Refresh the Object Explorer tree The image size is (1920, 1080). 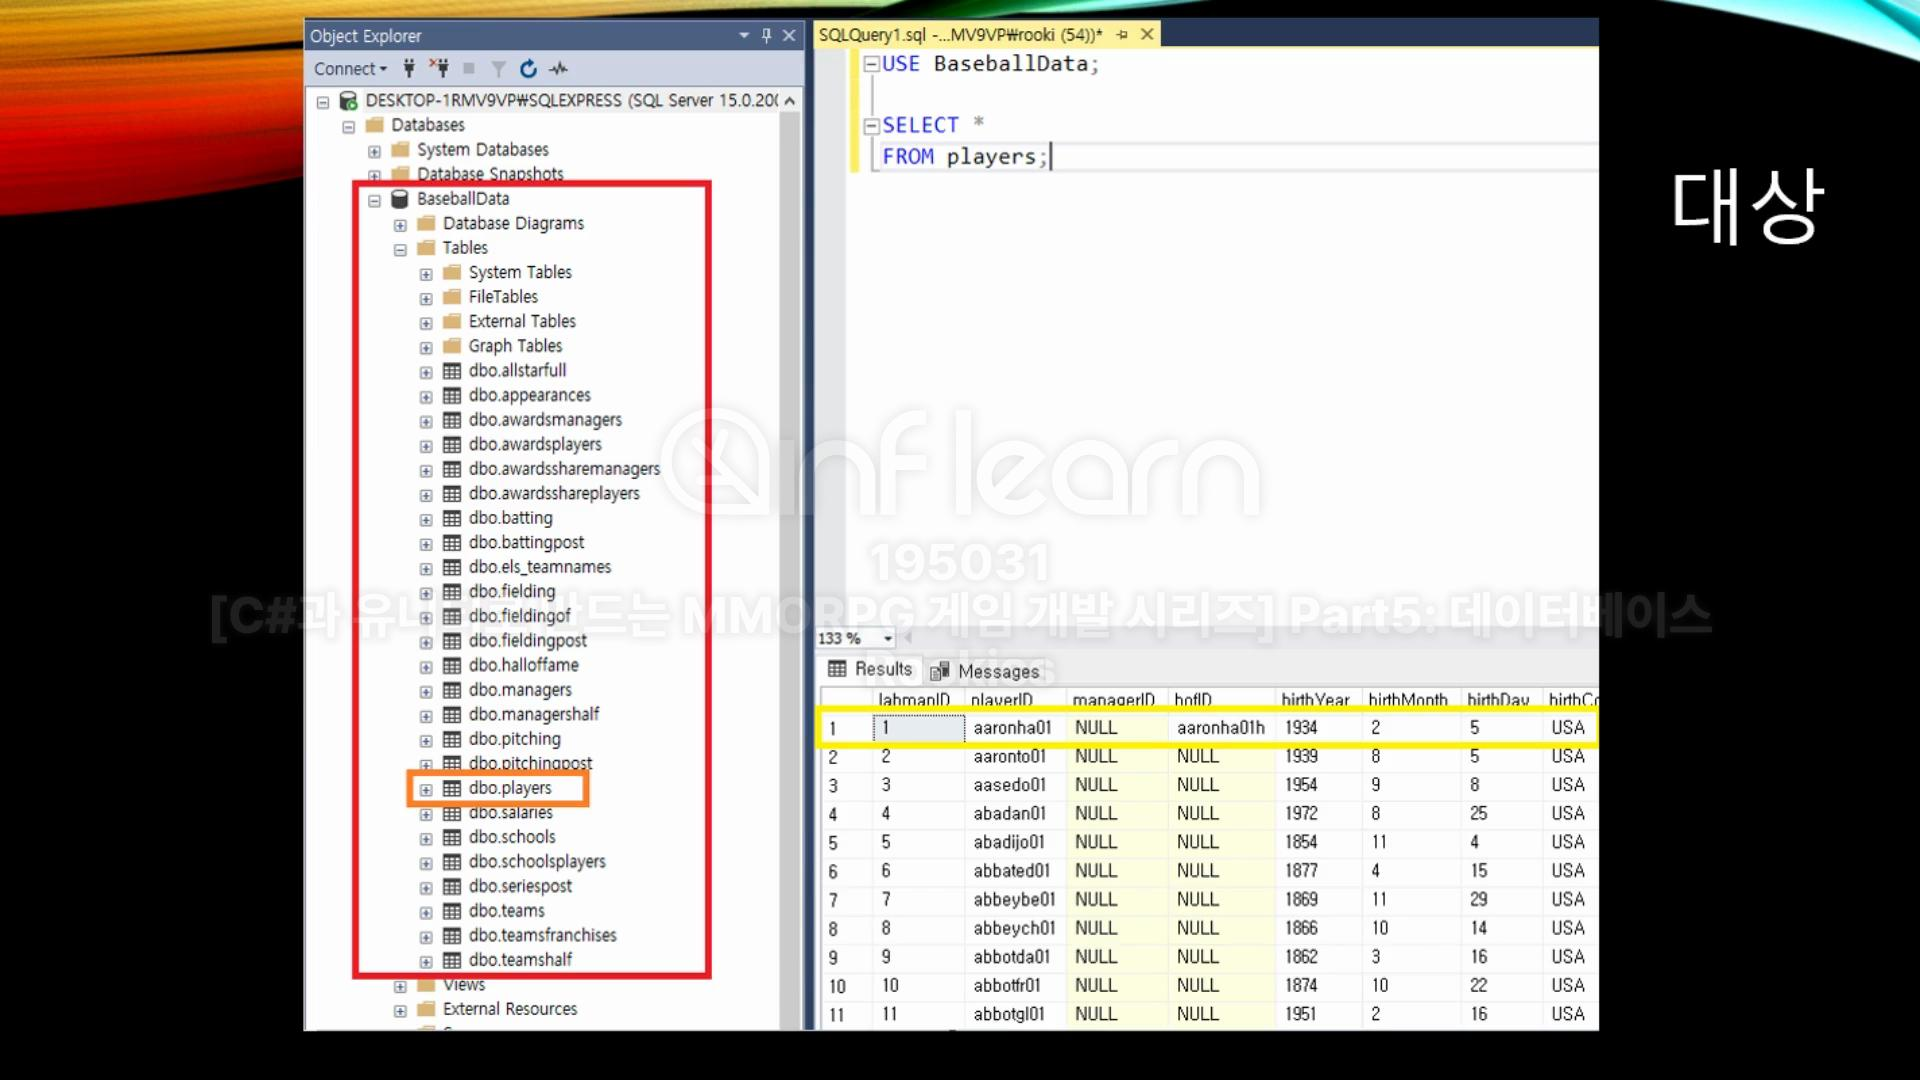528,68
